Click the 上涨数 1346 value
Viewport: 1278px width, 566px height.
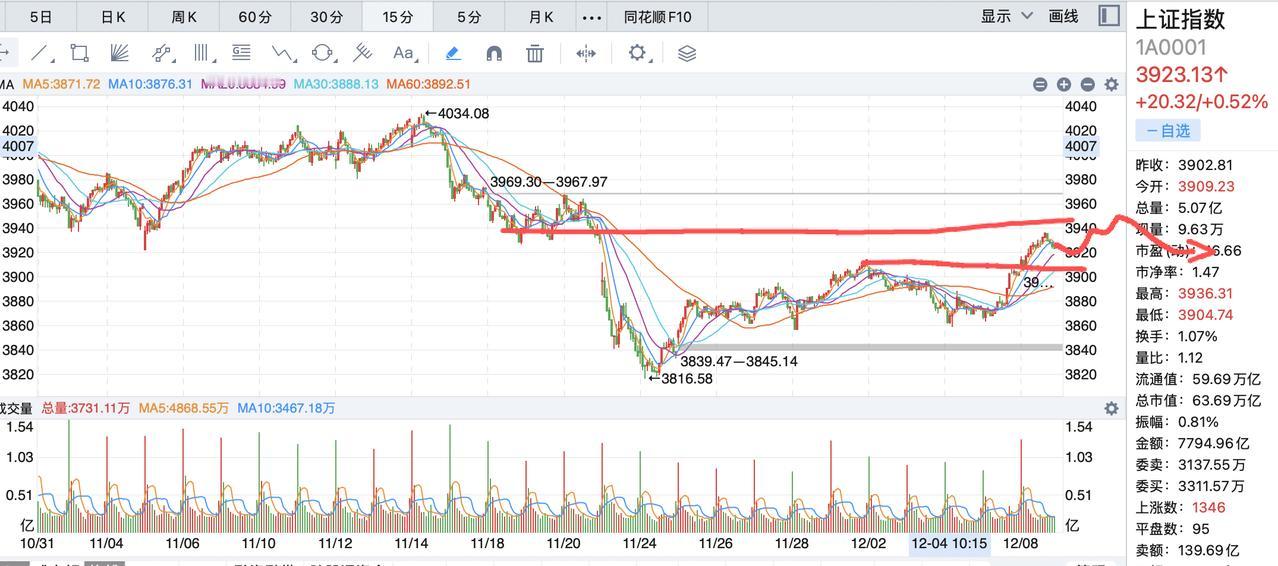(x=1208, y=507)
